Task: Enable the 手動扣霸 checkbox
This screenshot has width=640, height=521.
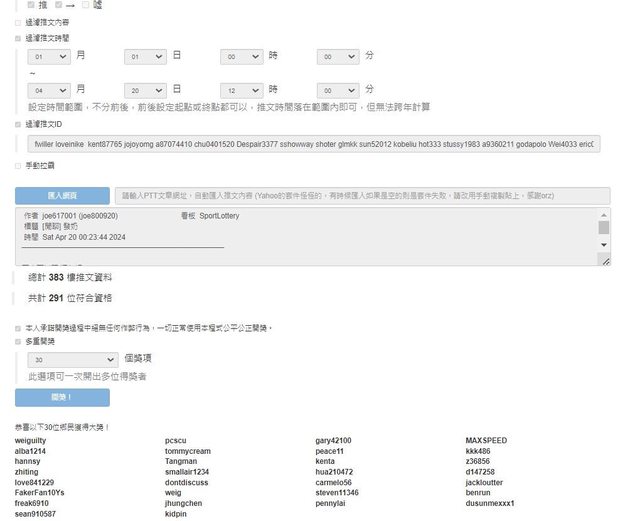Action: coord(18,165)
